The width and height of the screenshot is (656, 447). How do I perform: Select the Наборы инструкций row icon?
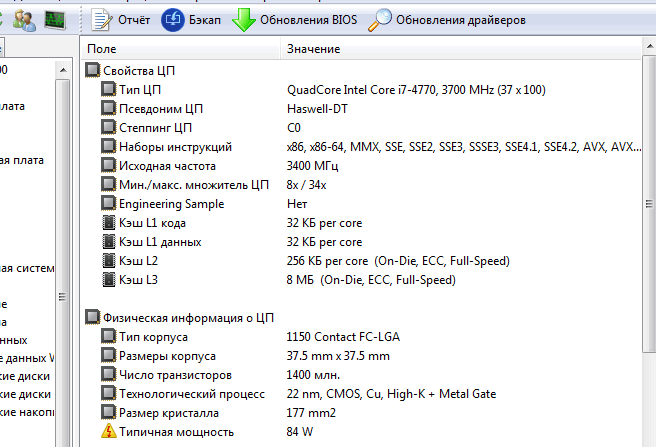(x=108, y=146)
